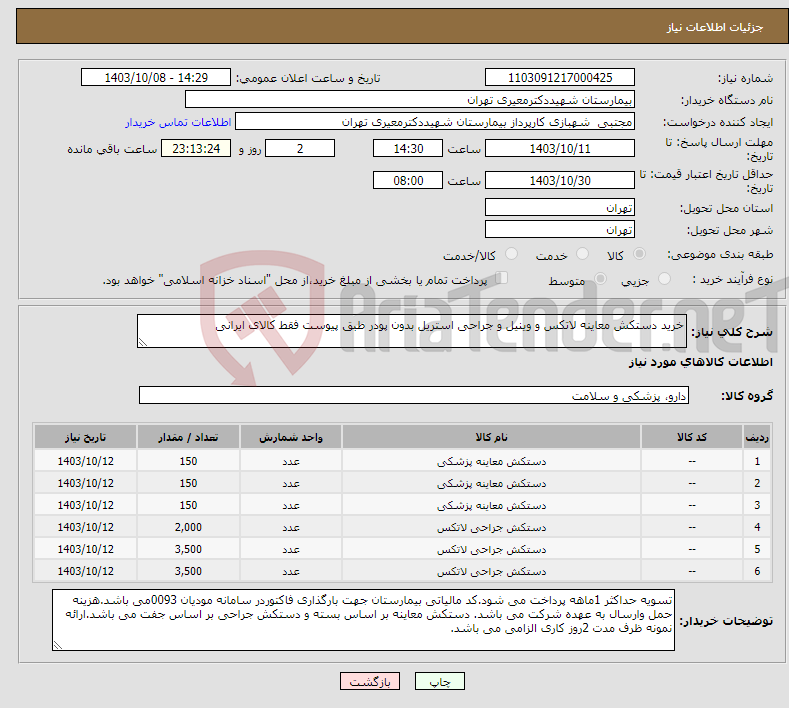Click the شرح کلی نیاز description textarea
Image resolution: width=789 pixels, height=708 pixels.
pyautogui.click(x=412, y=331)
